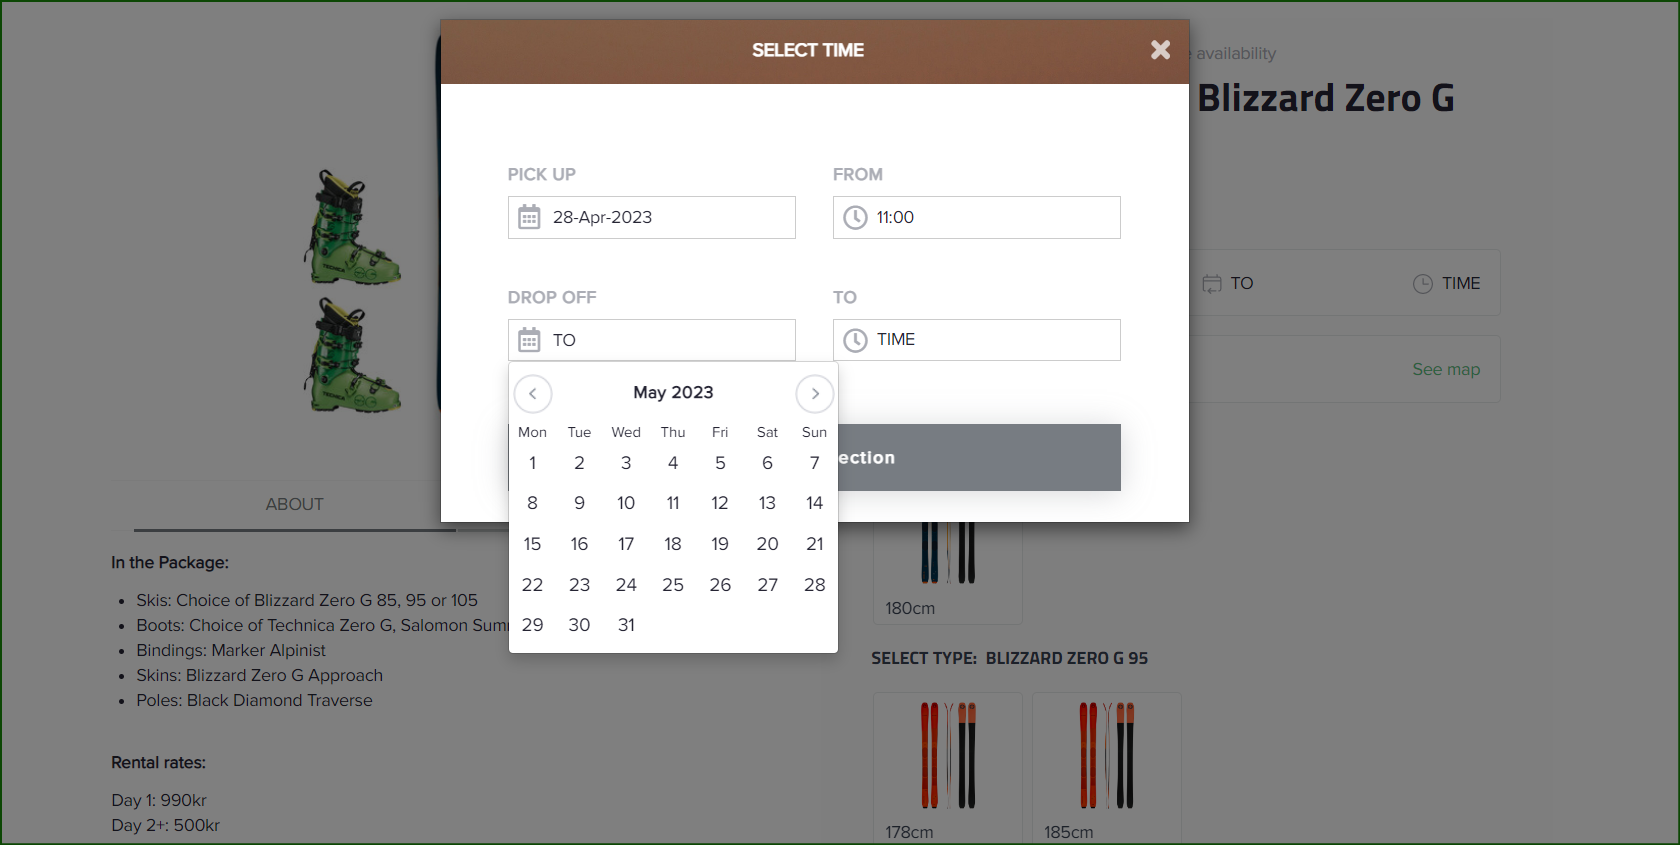Select May 18 in the calendar
This screenshot has width=1680, height=845.
click(x=673, y=544)
